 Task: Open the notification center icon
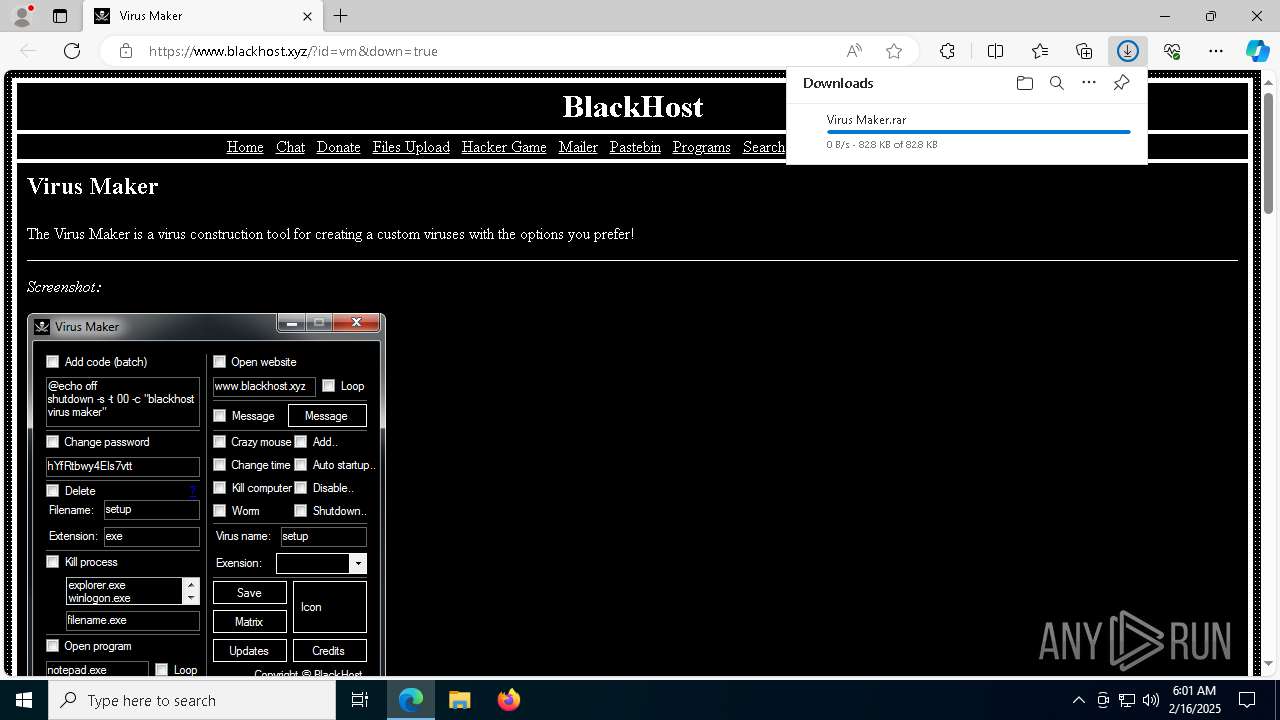[x=1247, y=700]
